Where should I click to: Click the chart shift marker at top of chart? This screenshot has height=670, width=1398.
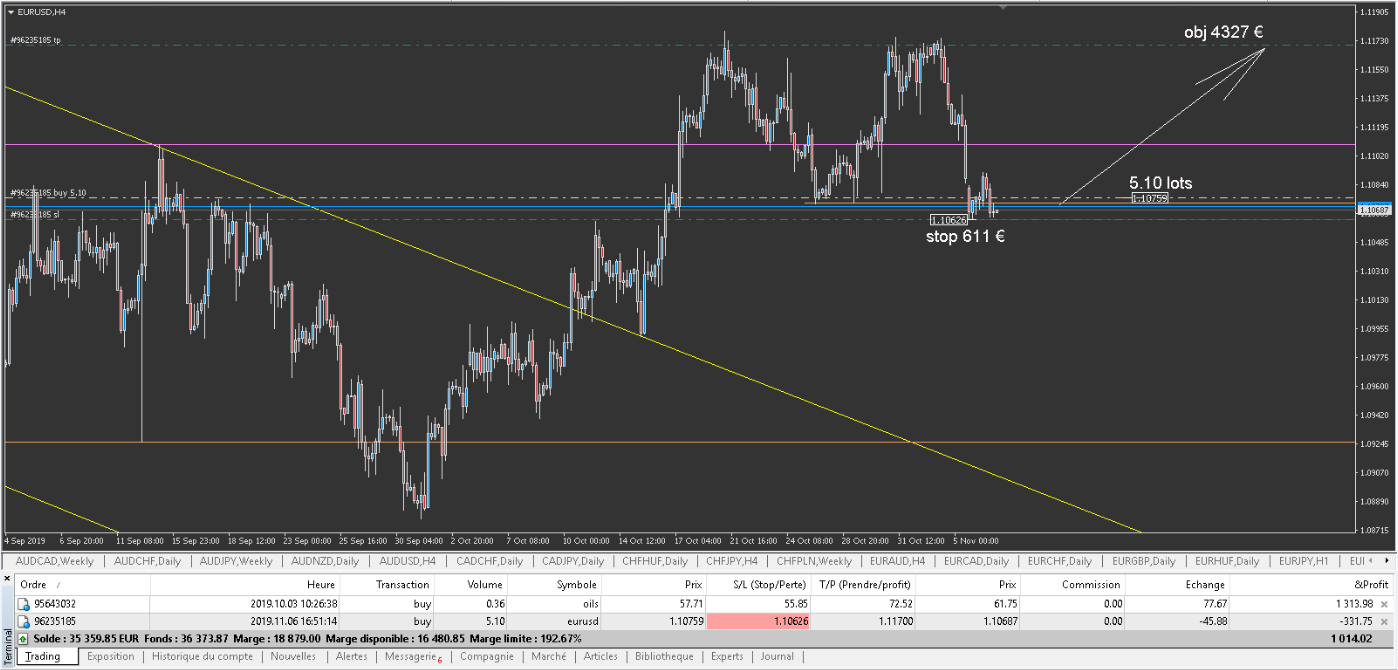pyautogui.click(x=1003, y=7)
